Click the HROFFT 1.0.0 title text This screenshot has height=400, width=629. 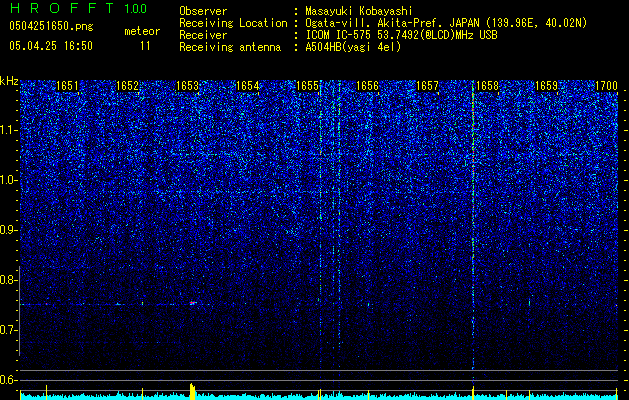click(x=78, y=8)
